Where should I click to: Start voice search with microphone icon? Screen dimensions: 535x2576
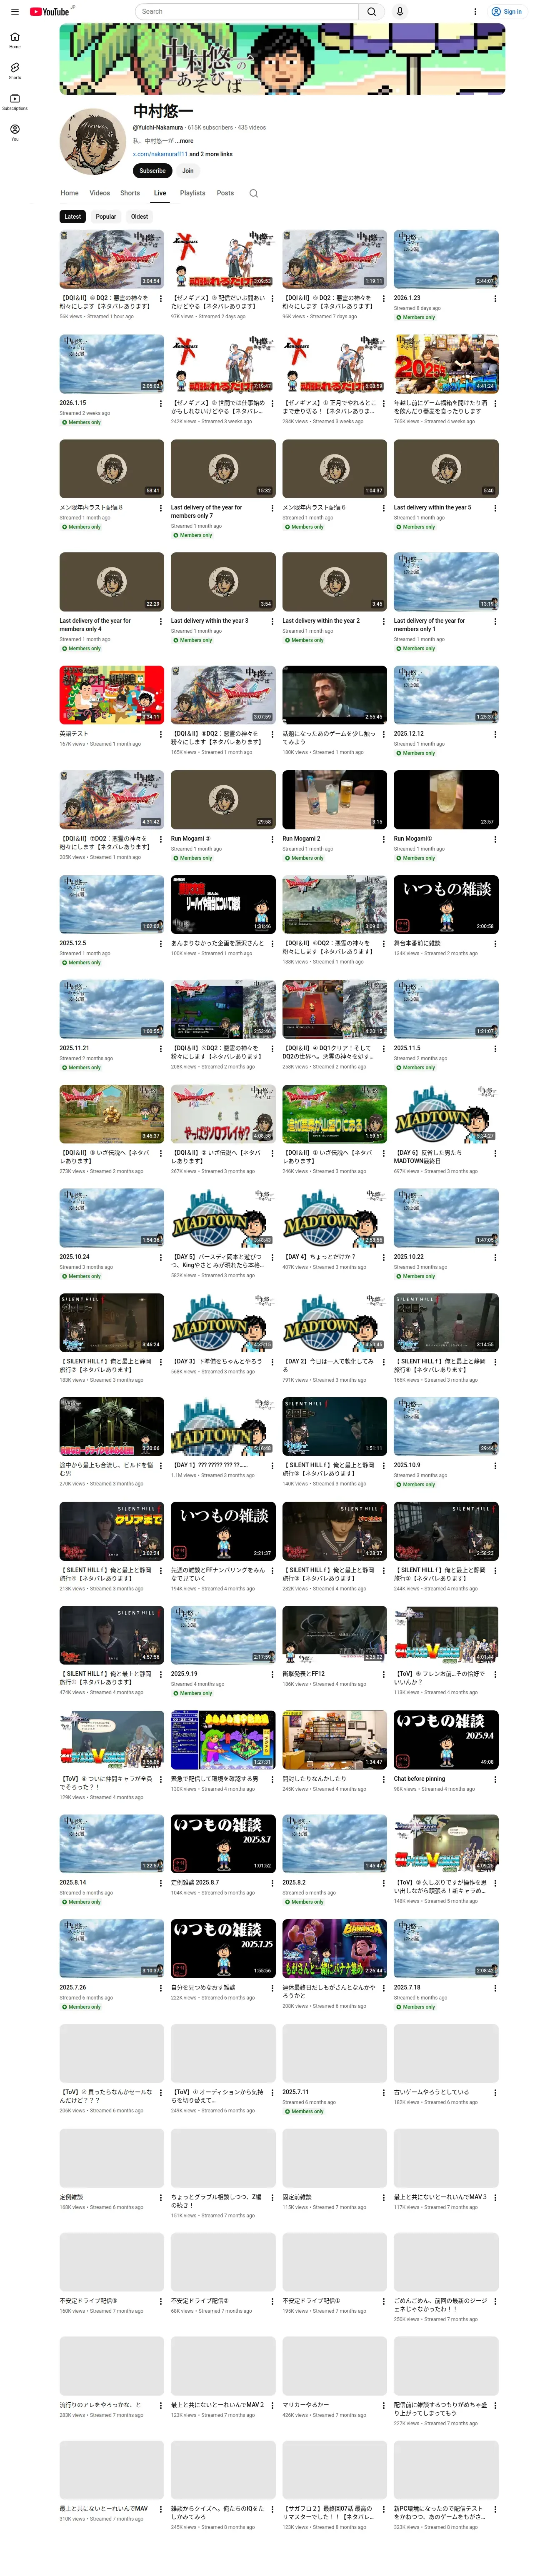pos(399,12)
